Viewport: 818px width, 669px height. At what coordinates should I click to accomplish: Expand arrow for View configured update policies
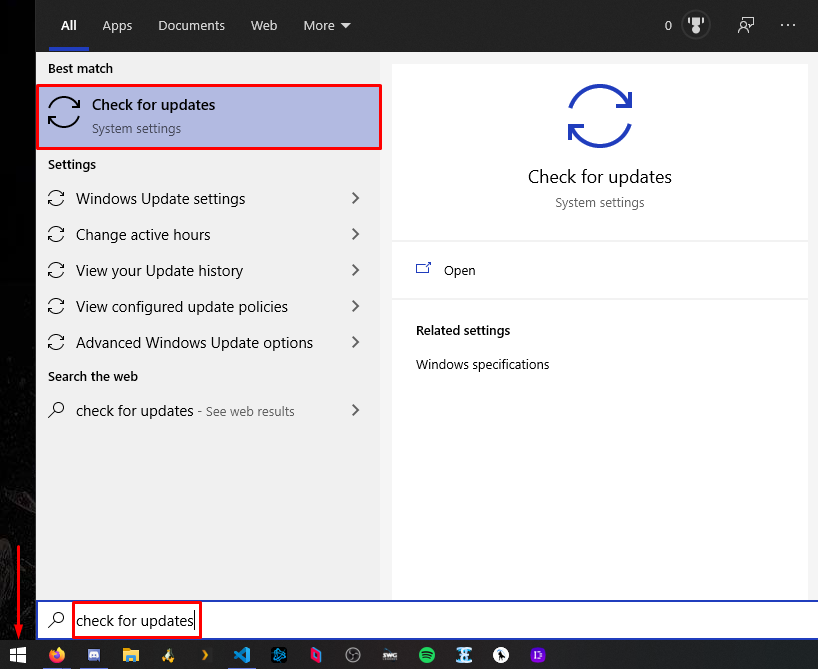click(355, 306)
